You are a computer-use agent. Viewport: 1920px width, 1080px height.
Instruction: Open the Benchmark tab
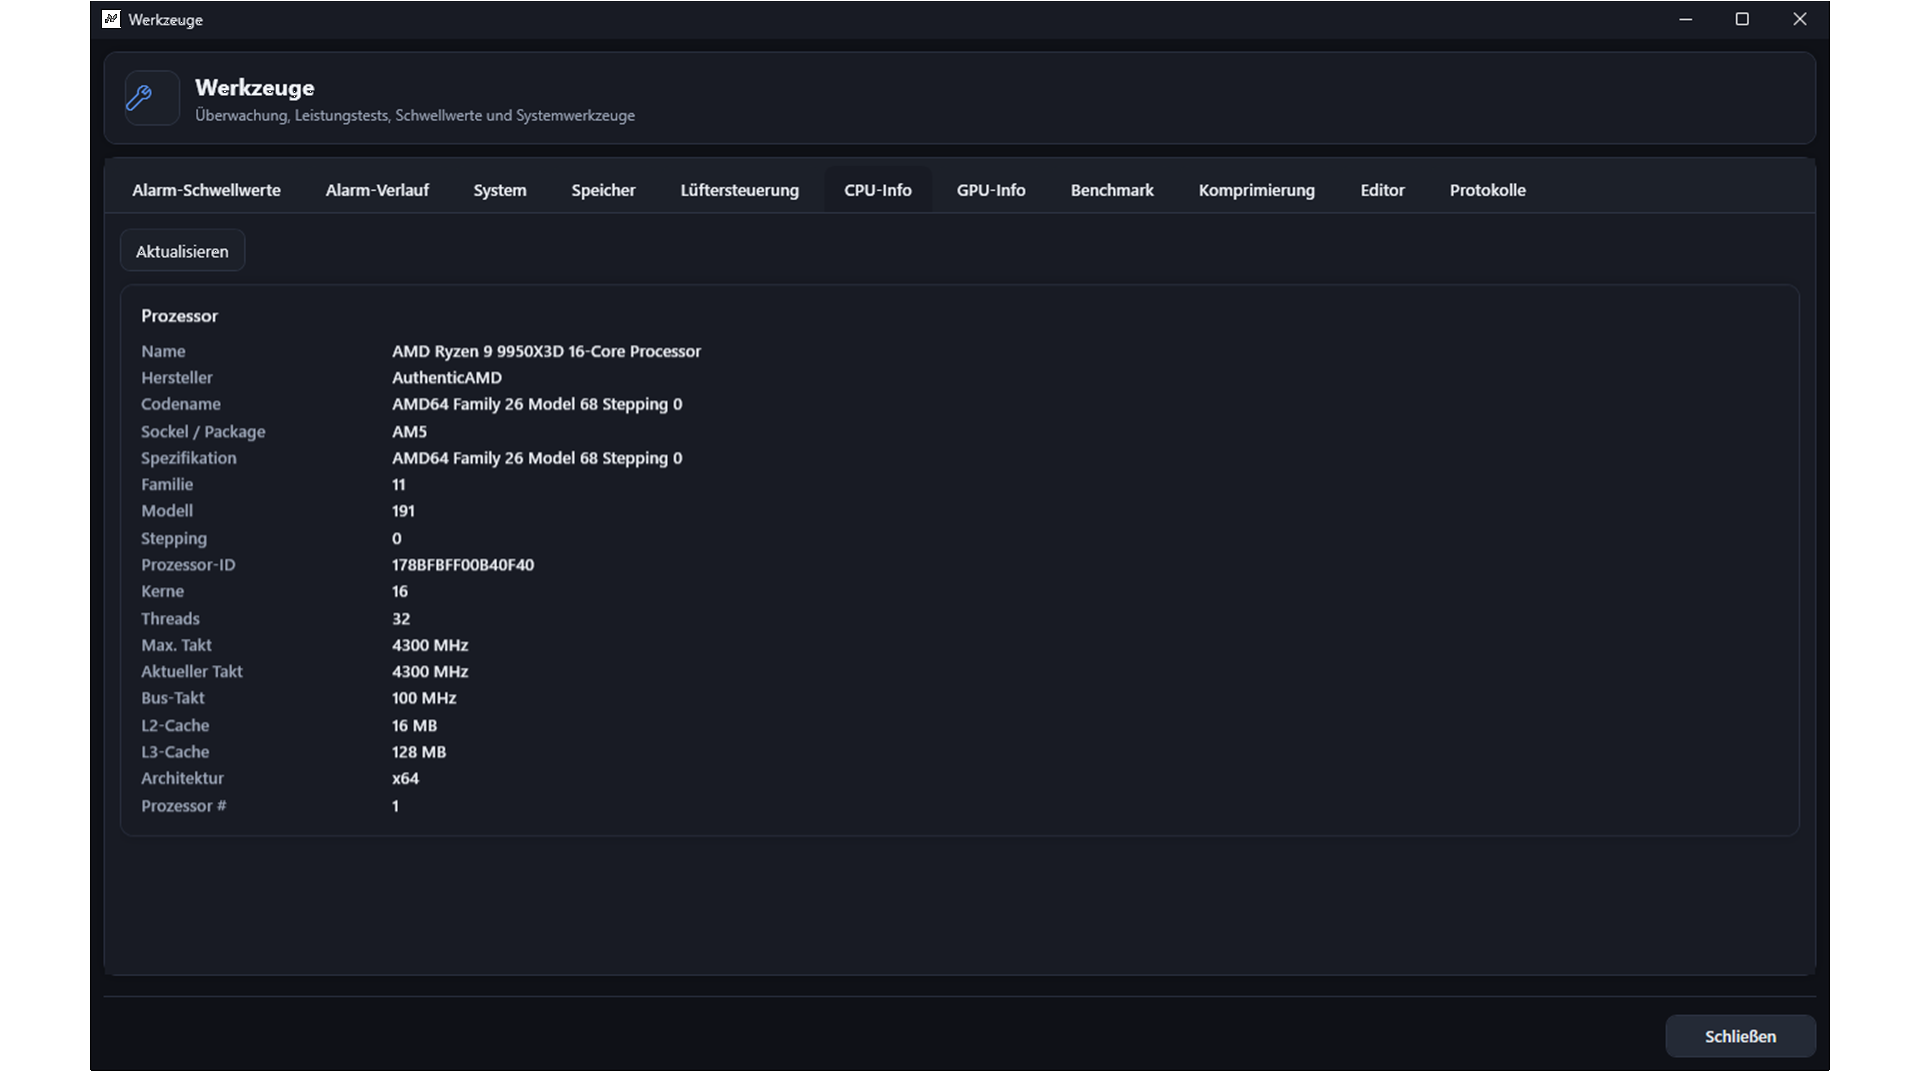click(1112, 190)
